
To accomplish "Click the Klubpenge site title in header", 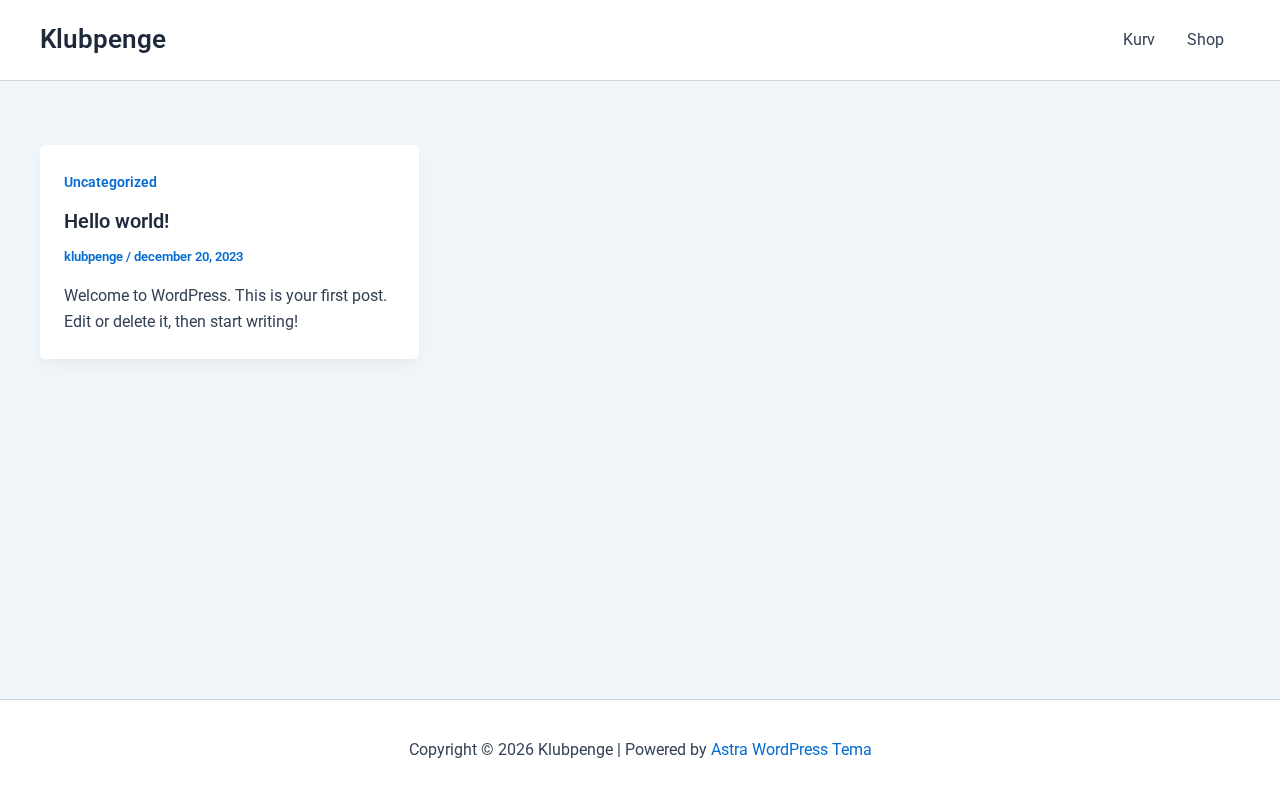I will click(103, 39).
